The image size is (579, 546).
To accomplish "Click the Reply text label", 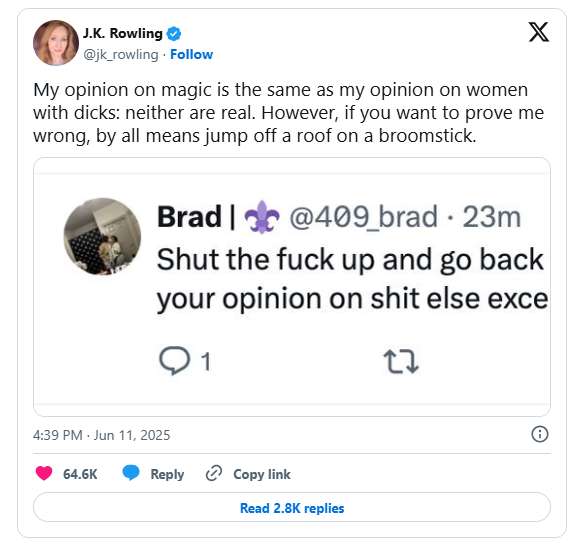I will 167,474.
